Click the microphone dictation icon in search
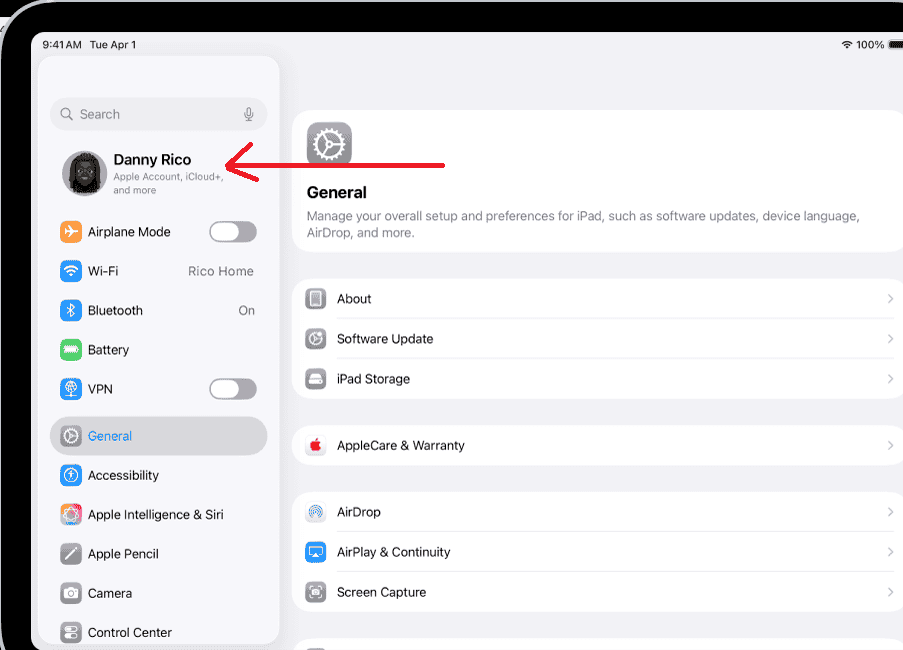Screen dimensions: 903x650 click(249, 114)
